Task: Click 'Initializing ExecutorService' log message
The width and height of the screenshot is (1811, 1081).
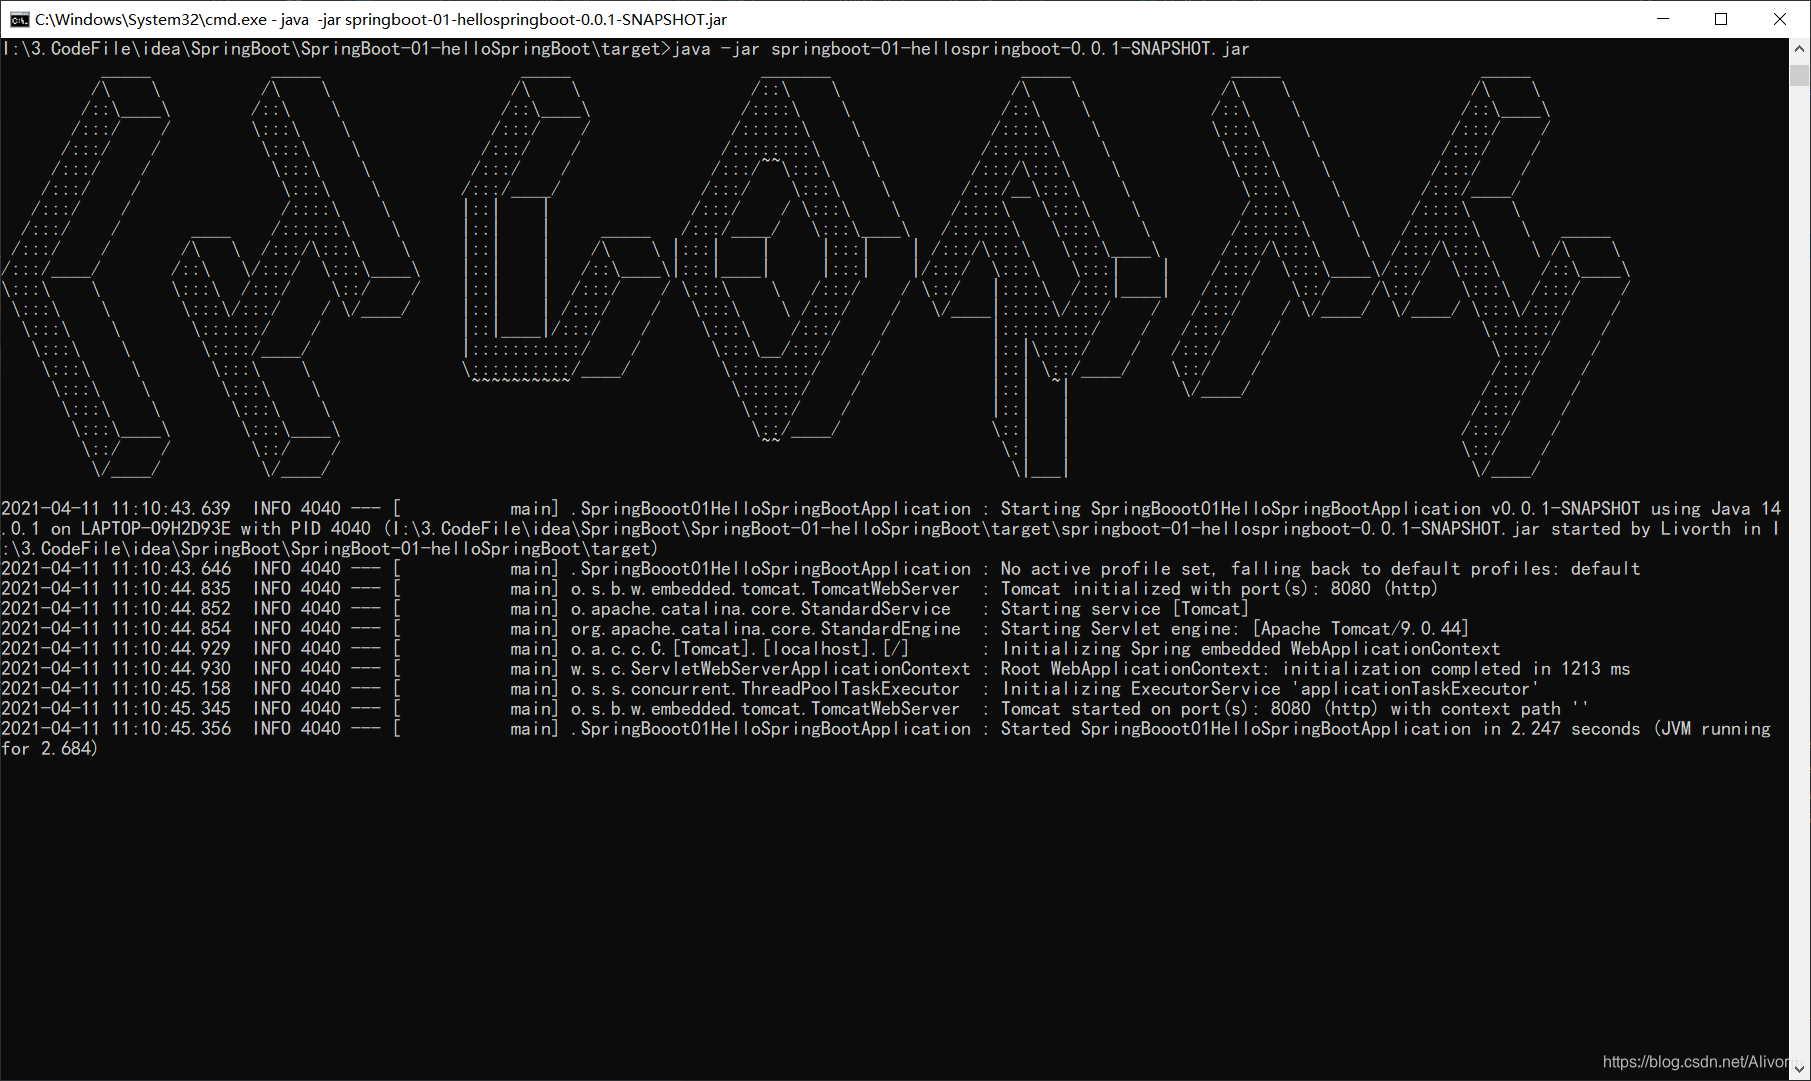Action: tap(1270, 688)
